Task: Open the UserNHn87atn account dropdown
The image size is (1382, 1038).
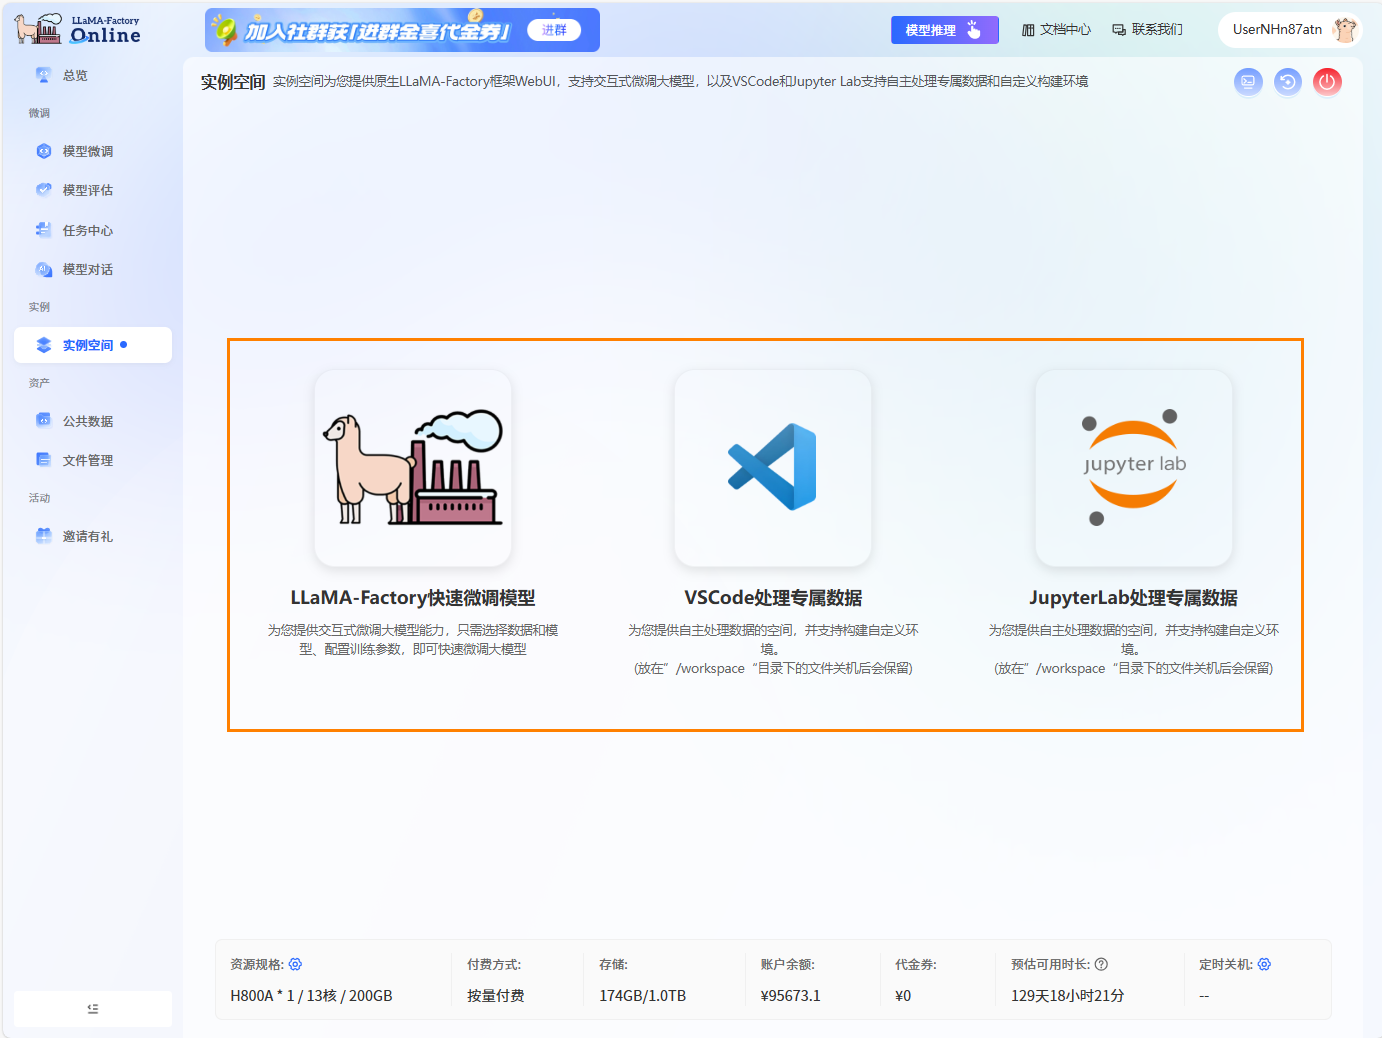Action: (1289, 29)
